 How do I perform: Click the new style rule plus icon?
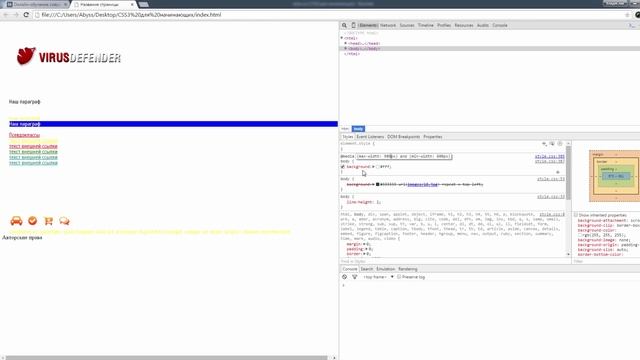pyautogui.click(x=544, y=144)
